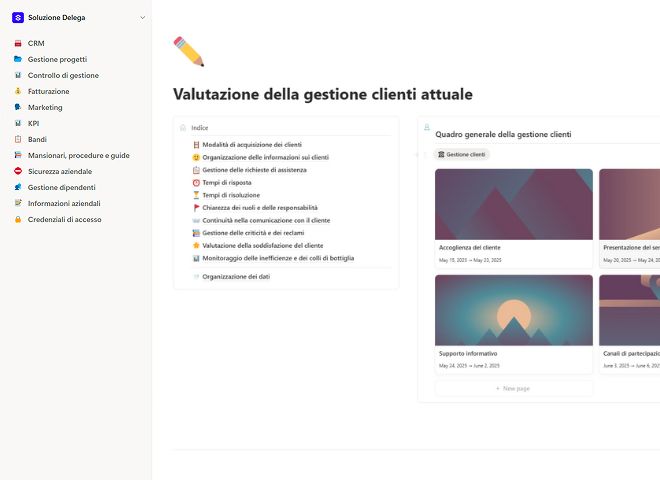Click the star icon beside Valutazione della soddisfazione
The image size is (660, 480).
point(196,245)
